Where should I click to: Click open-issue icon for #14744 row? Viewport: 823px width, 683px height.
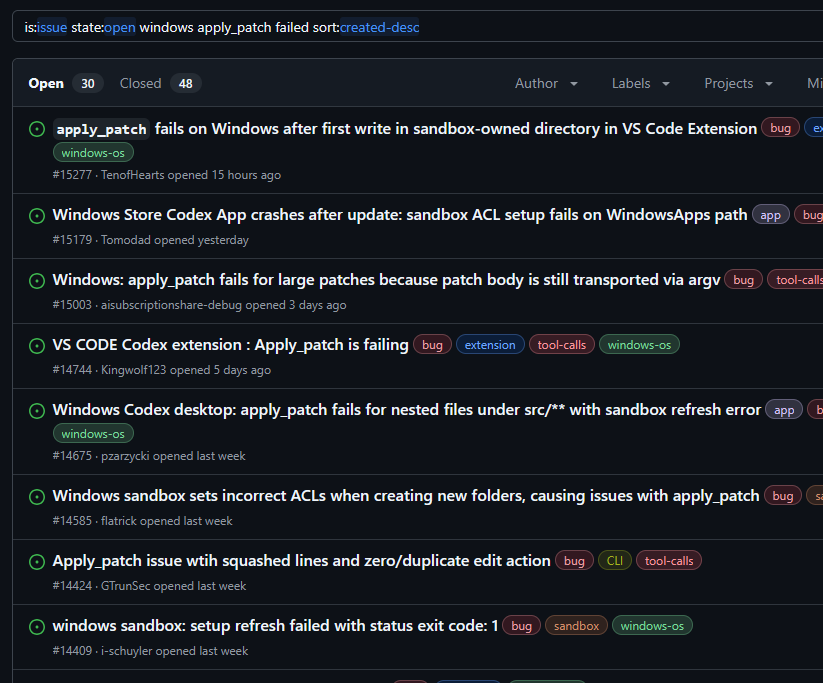click(x=37, y=346)
